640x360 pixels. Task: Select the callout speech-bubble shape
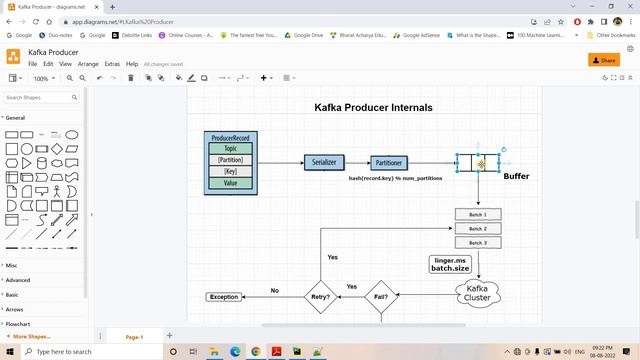(x=42, y=191)
